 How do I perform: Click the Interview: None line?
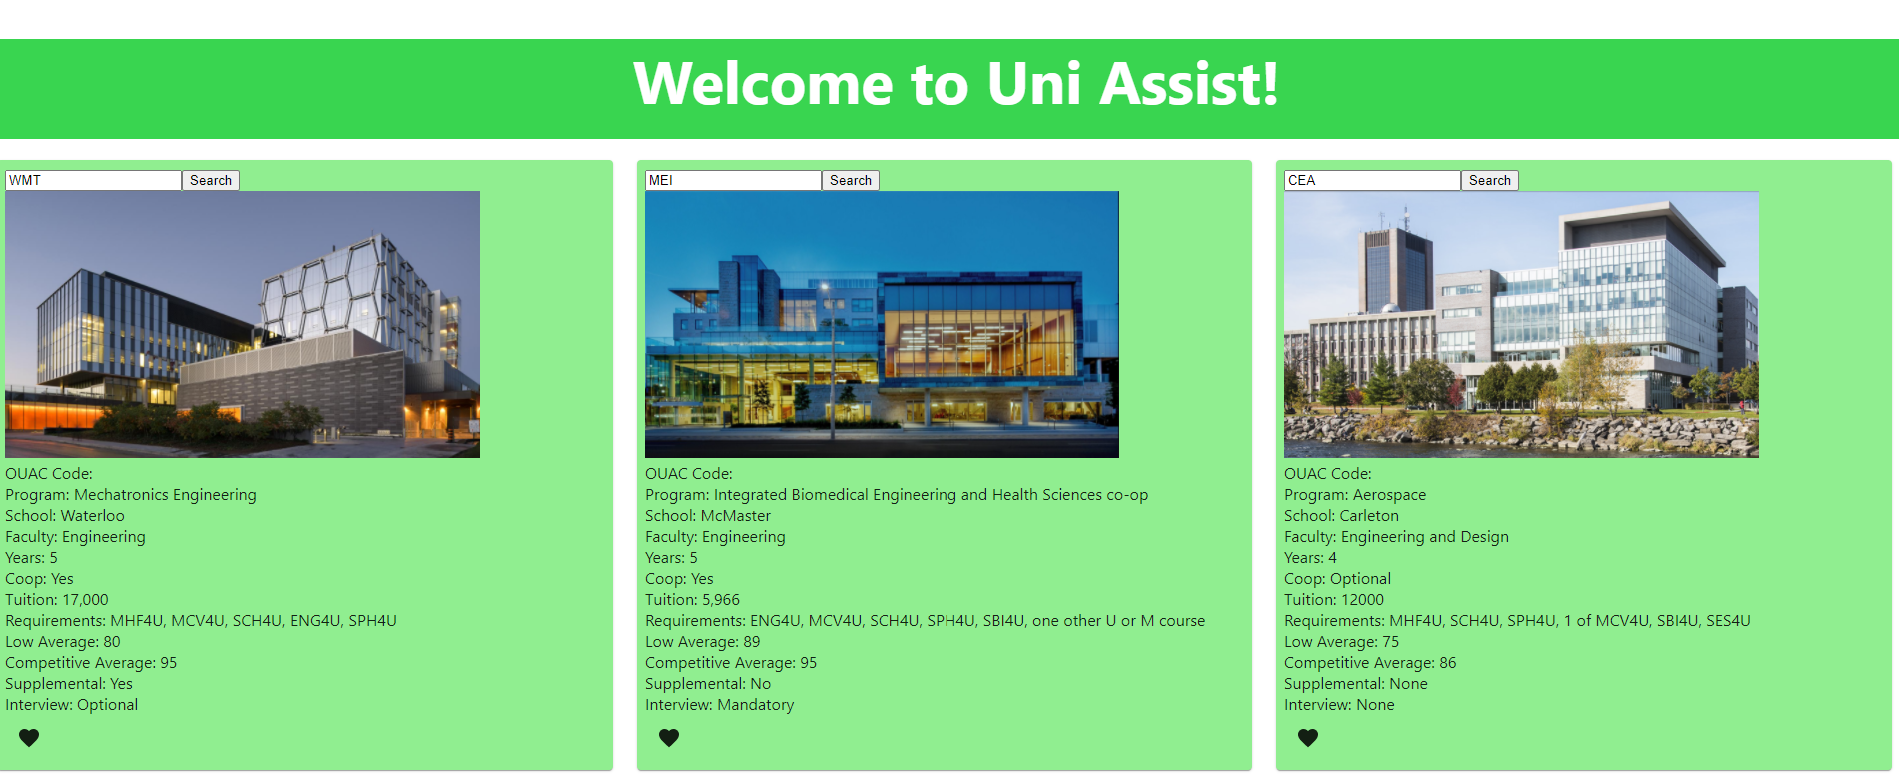tap(1339, 705)
